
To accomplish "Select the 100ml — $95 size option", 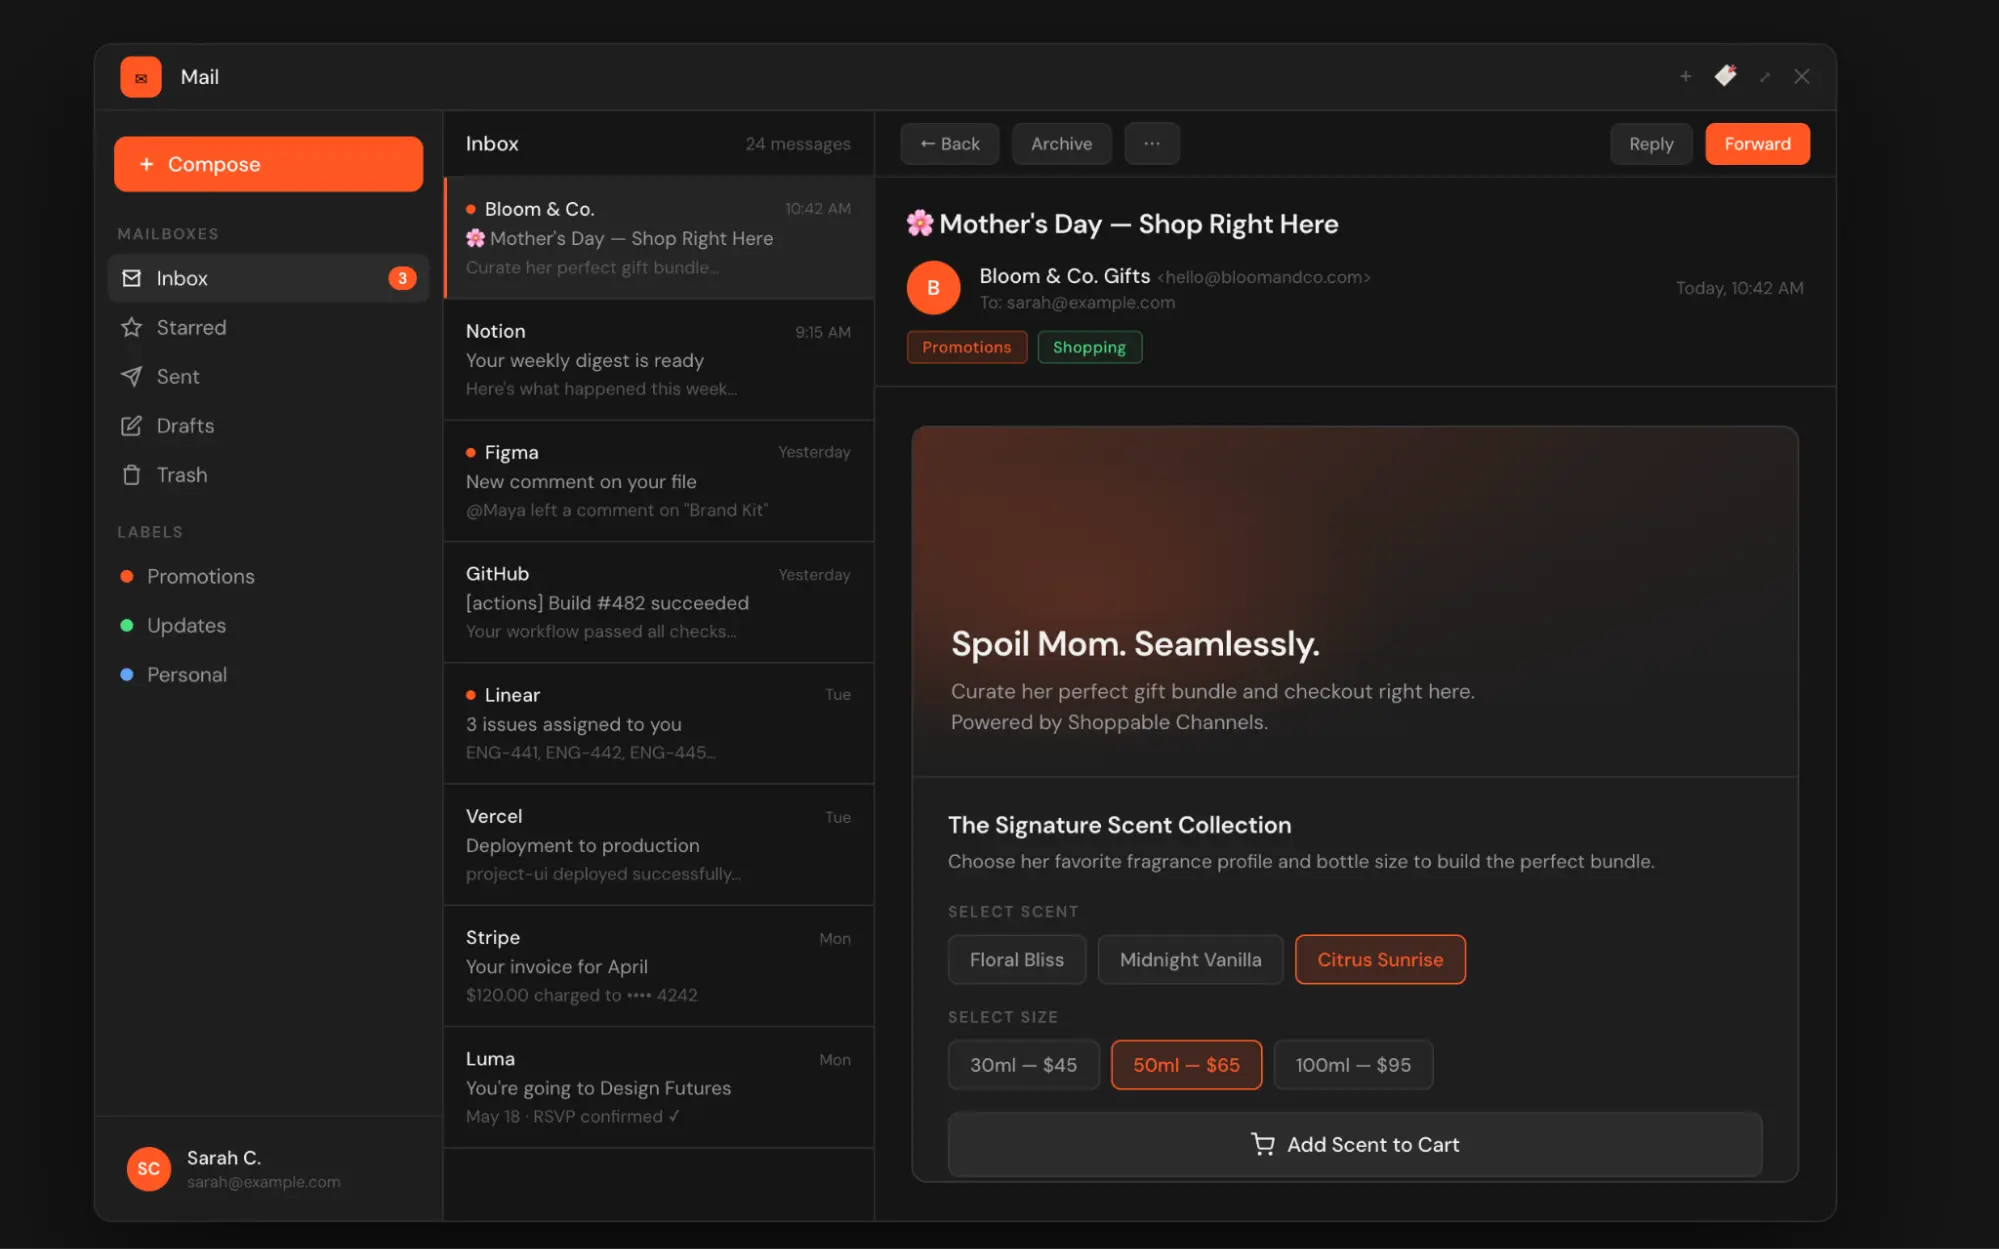I will [x=1352, y=1064].
